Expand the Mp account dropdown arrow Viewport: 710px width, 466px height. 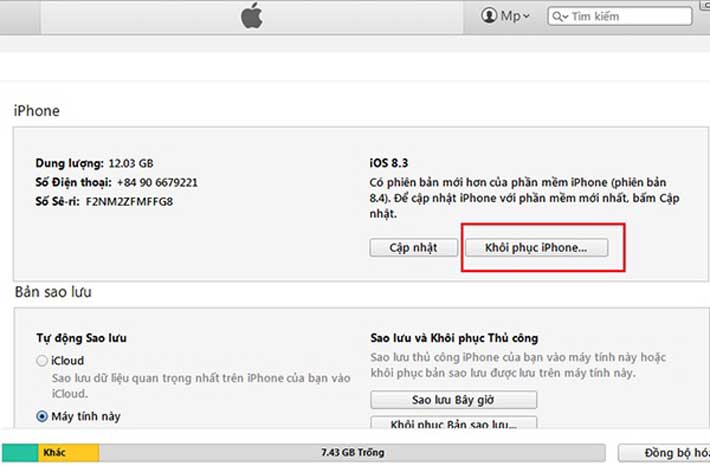[526, 16]
